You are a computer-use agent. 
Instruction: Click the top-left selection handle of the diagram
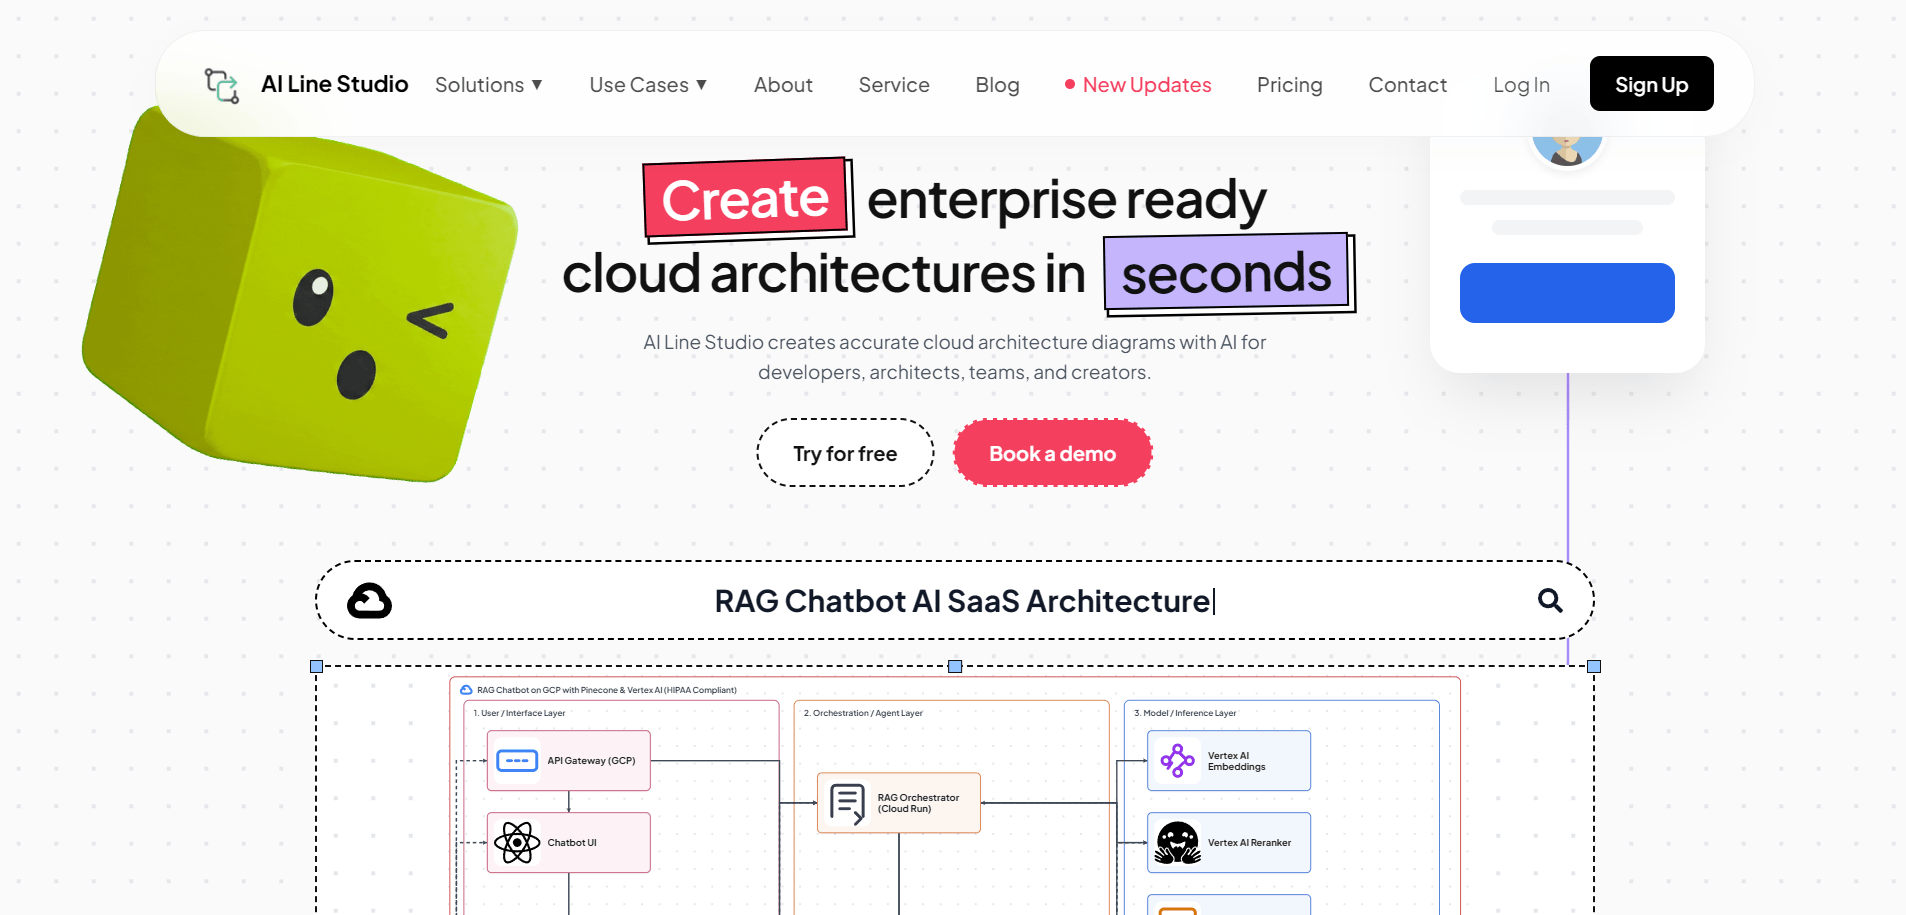tap(316, 666)
